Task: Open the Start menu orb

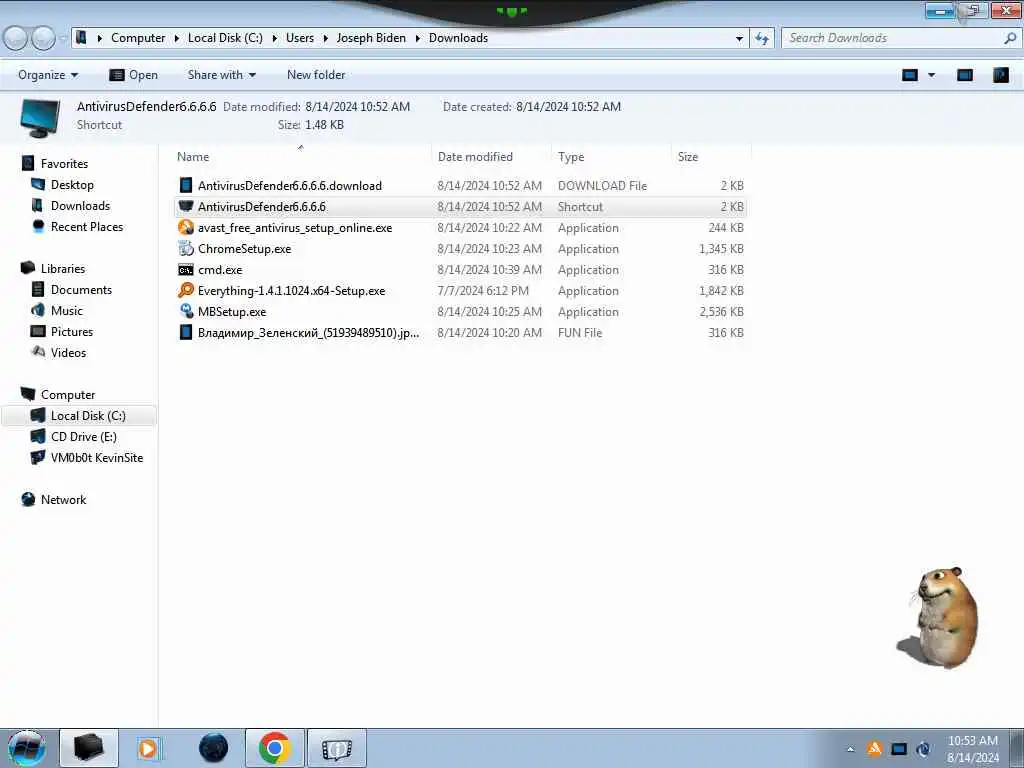Action: (x=26, y=748)
